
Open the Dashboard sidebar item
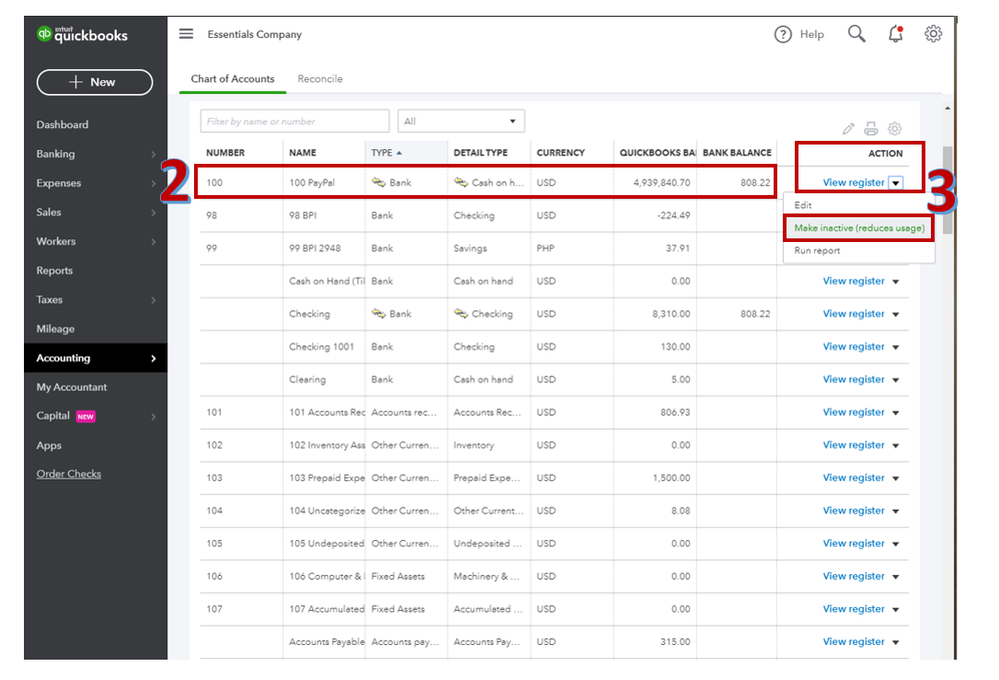pyautogui.click(x=62, y=125)
